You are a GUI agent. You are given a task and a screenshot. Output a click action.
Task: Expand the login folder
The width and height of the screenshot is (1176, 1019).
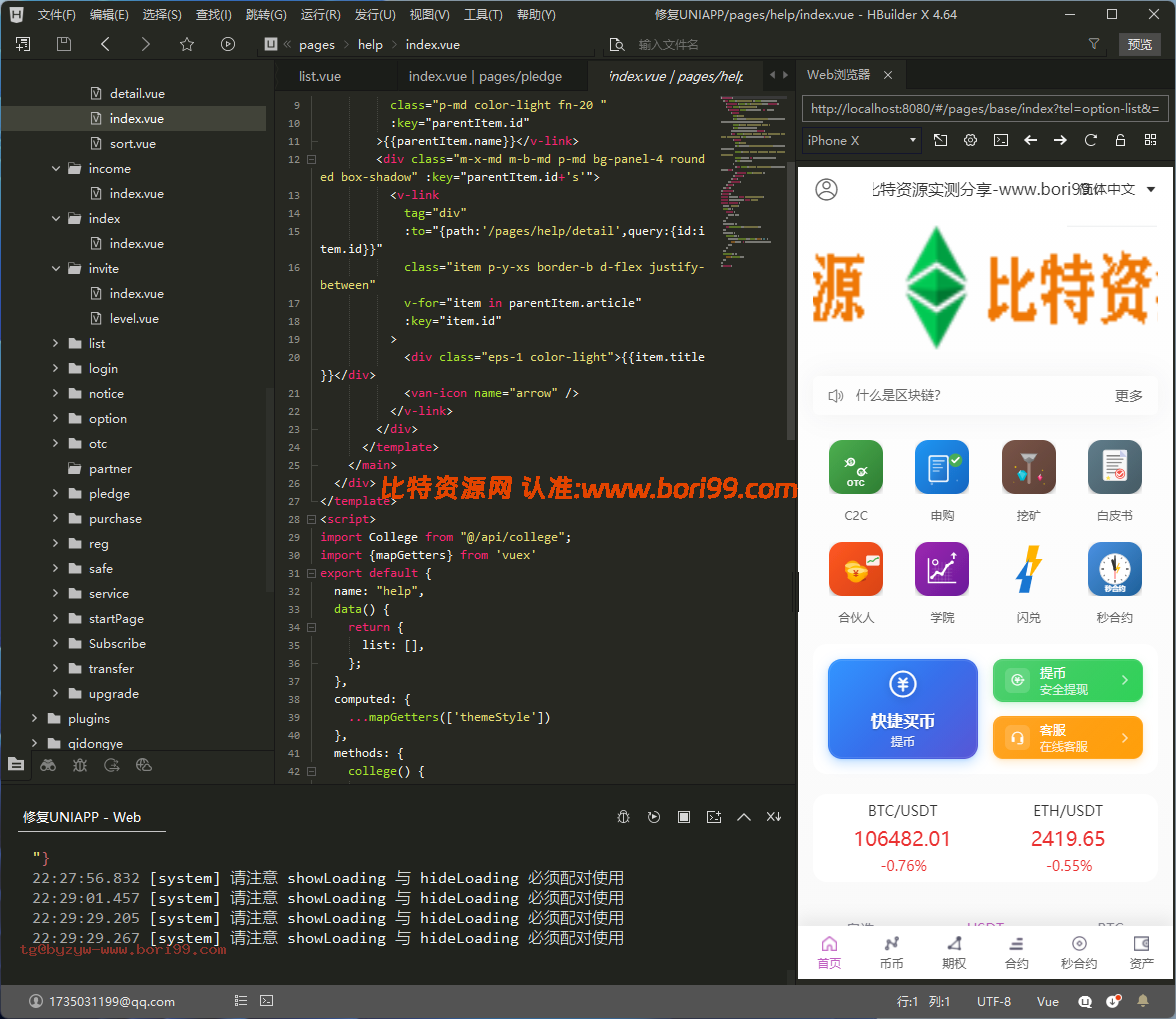tap(56, 368)
